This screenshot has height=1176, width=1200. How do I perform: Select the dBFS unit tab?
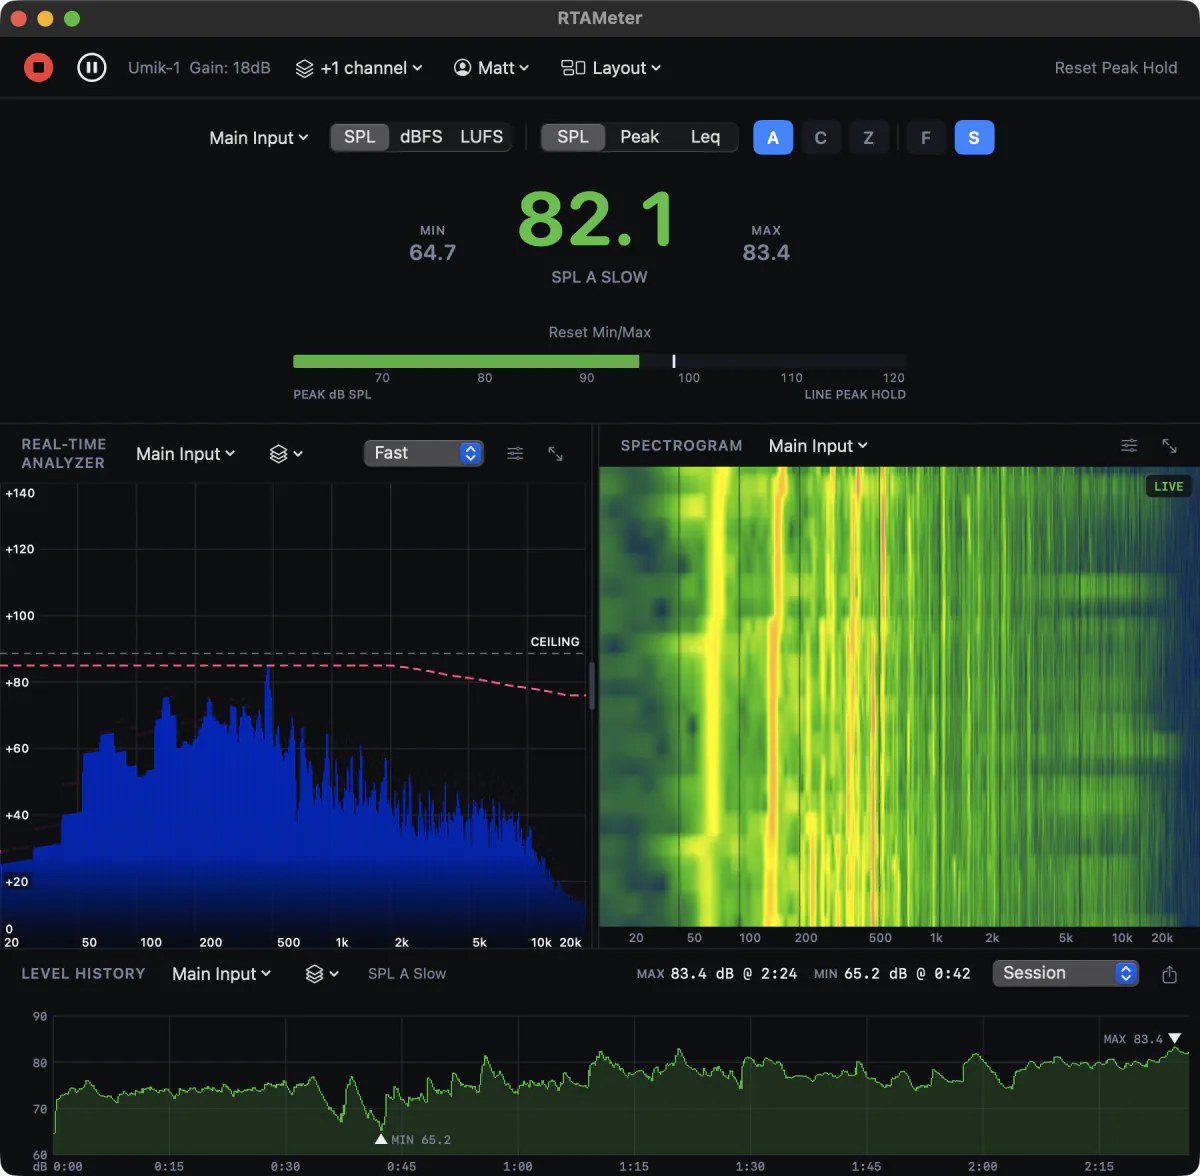coord(421,137)
